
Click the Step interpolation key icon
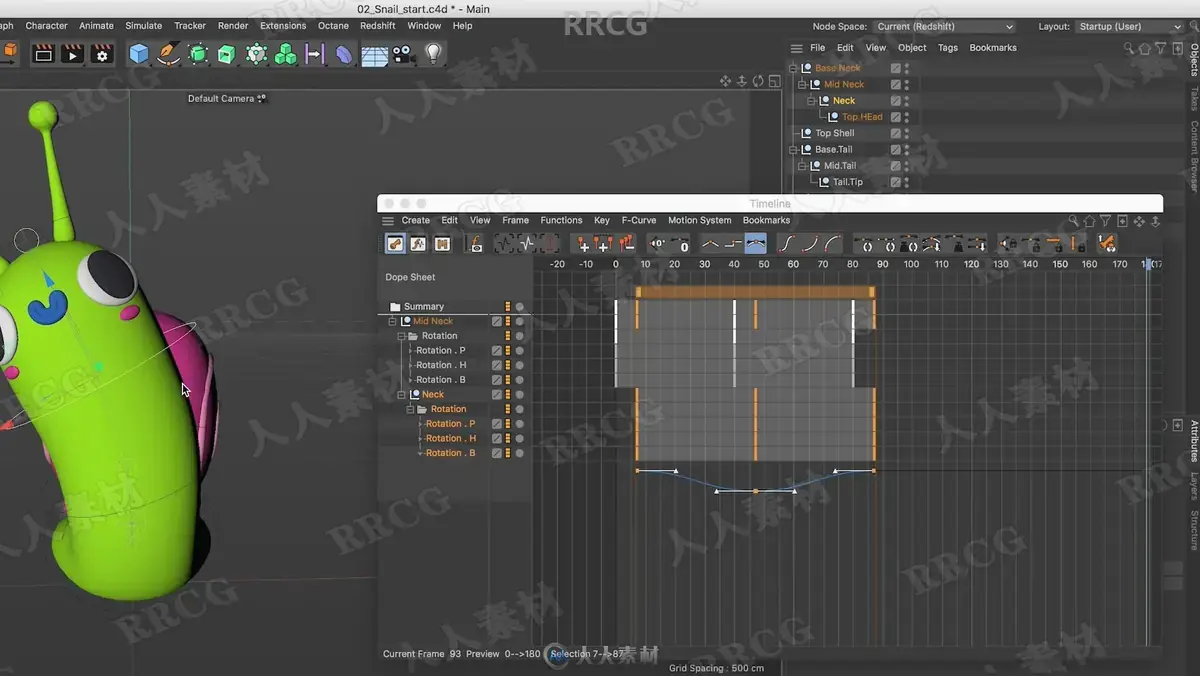click(732, 243)
